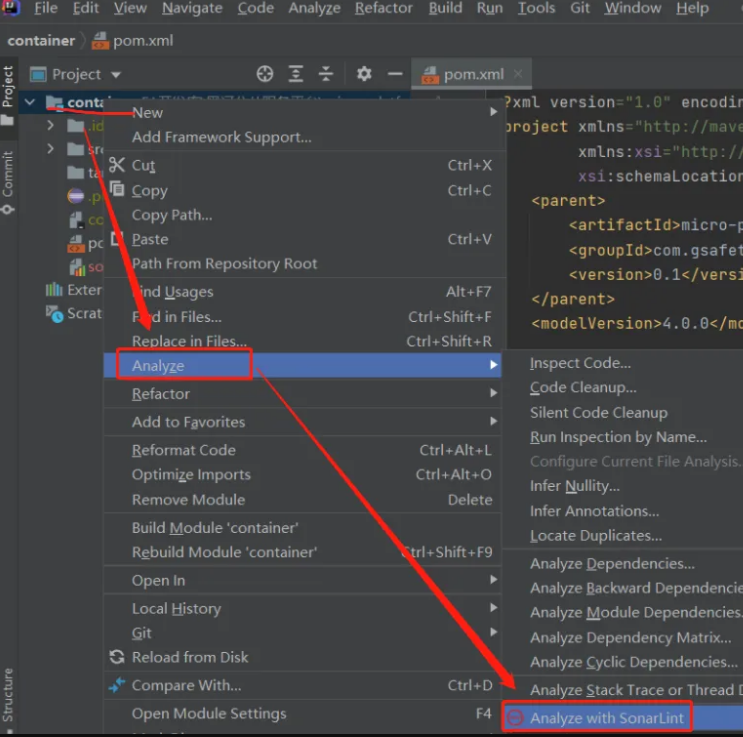Open the File menu
The image size is (743, 737).
pyautogui.click(x=45, y=8)
